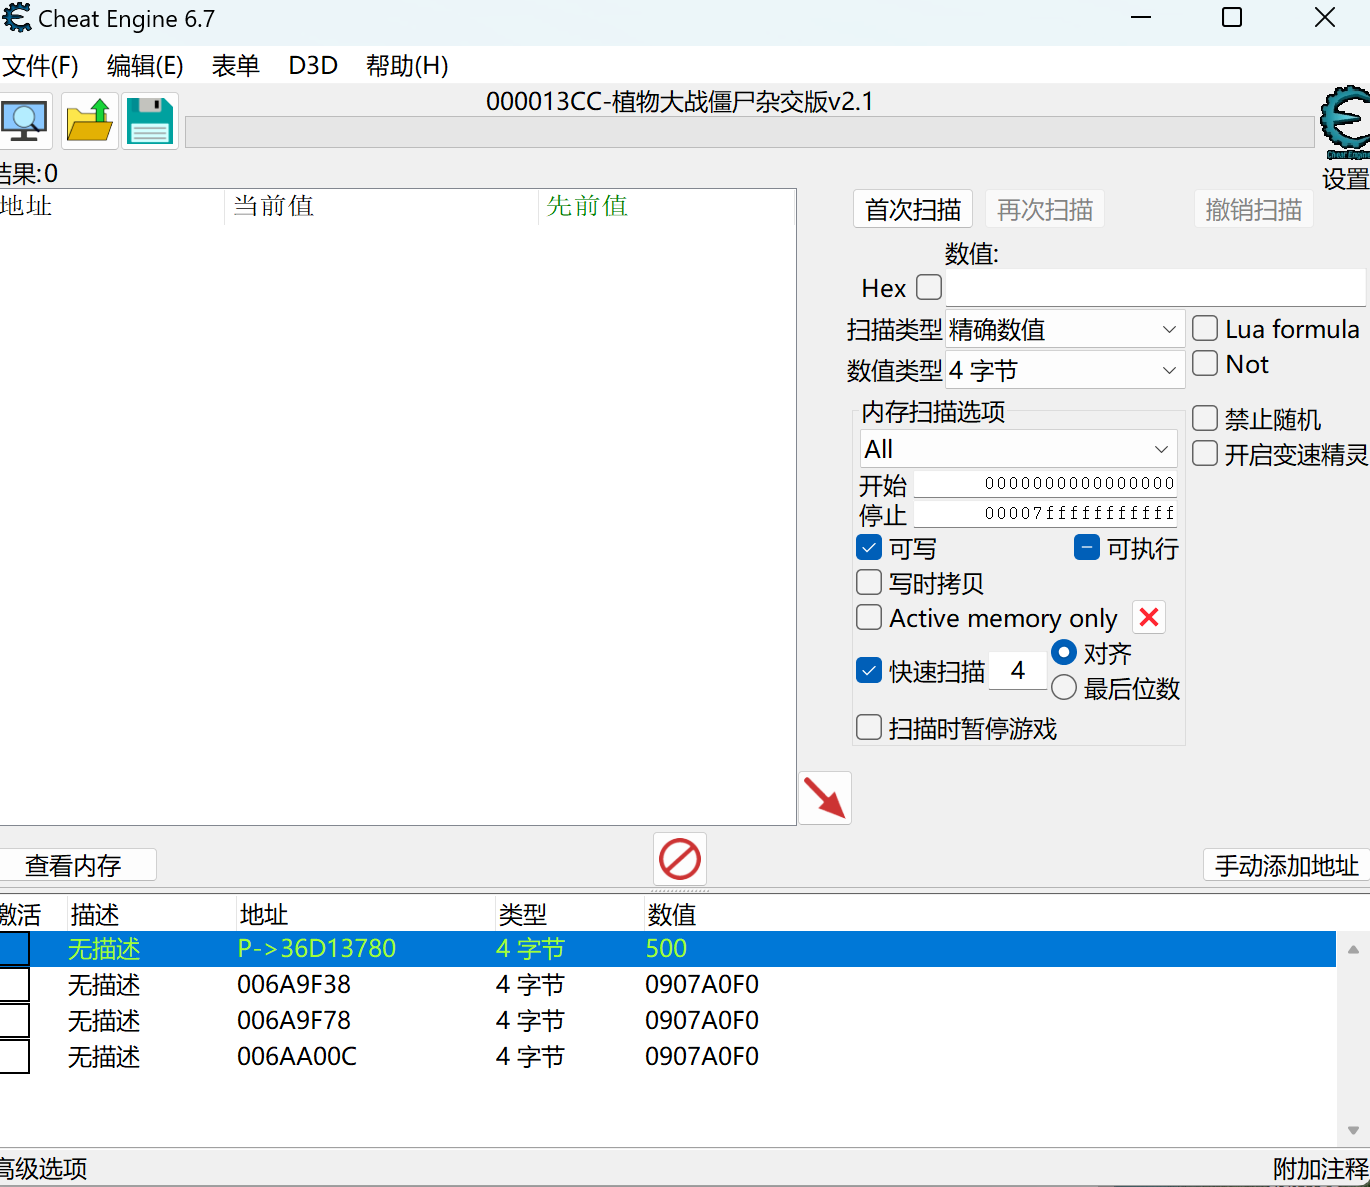Open memory region dropdown showing All

(1018, 449)
